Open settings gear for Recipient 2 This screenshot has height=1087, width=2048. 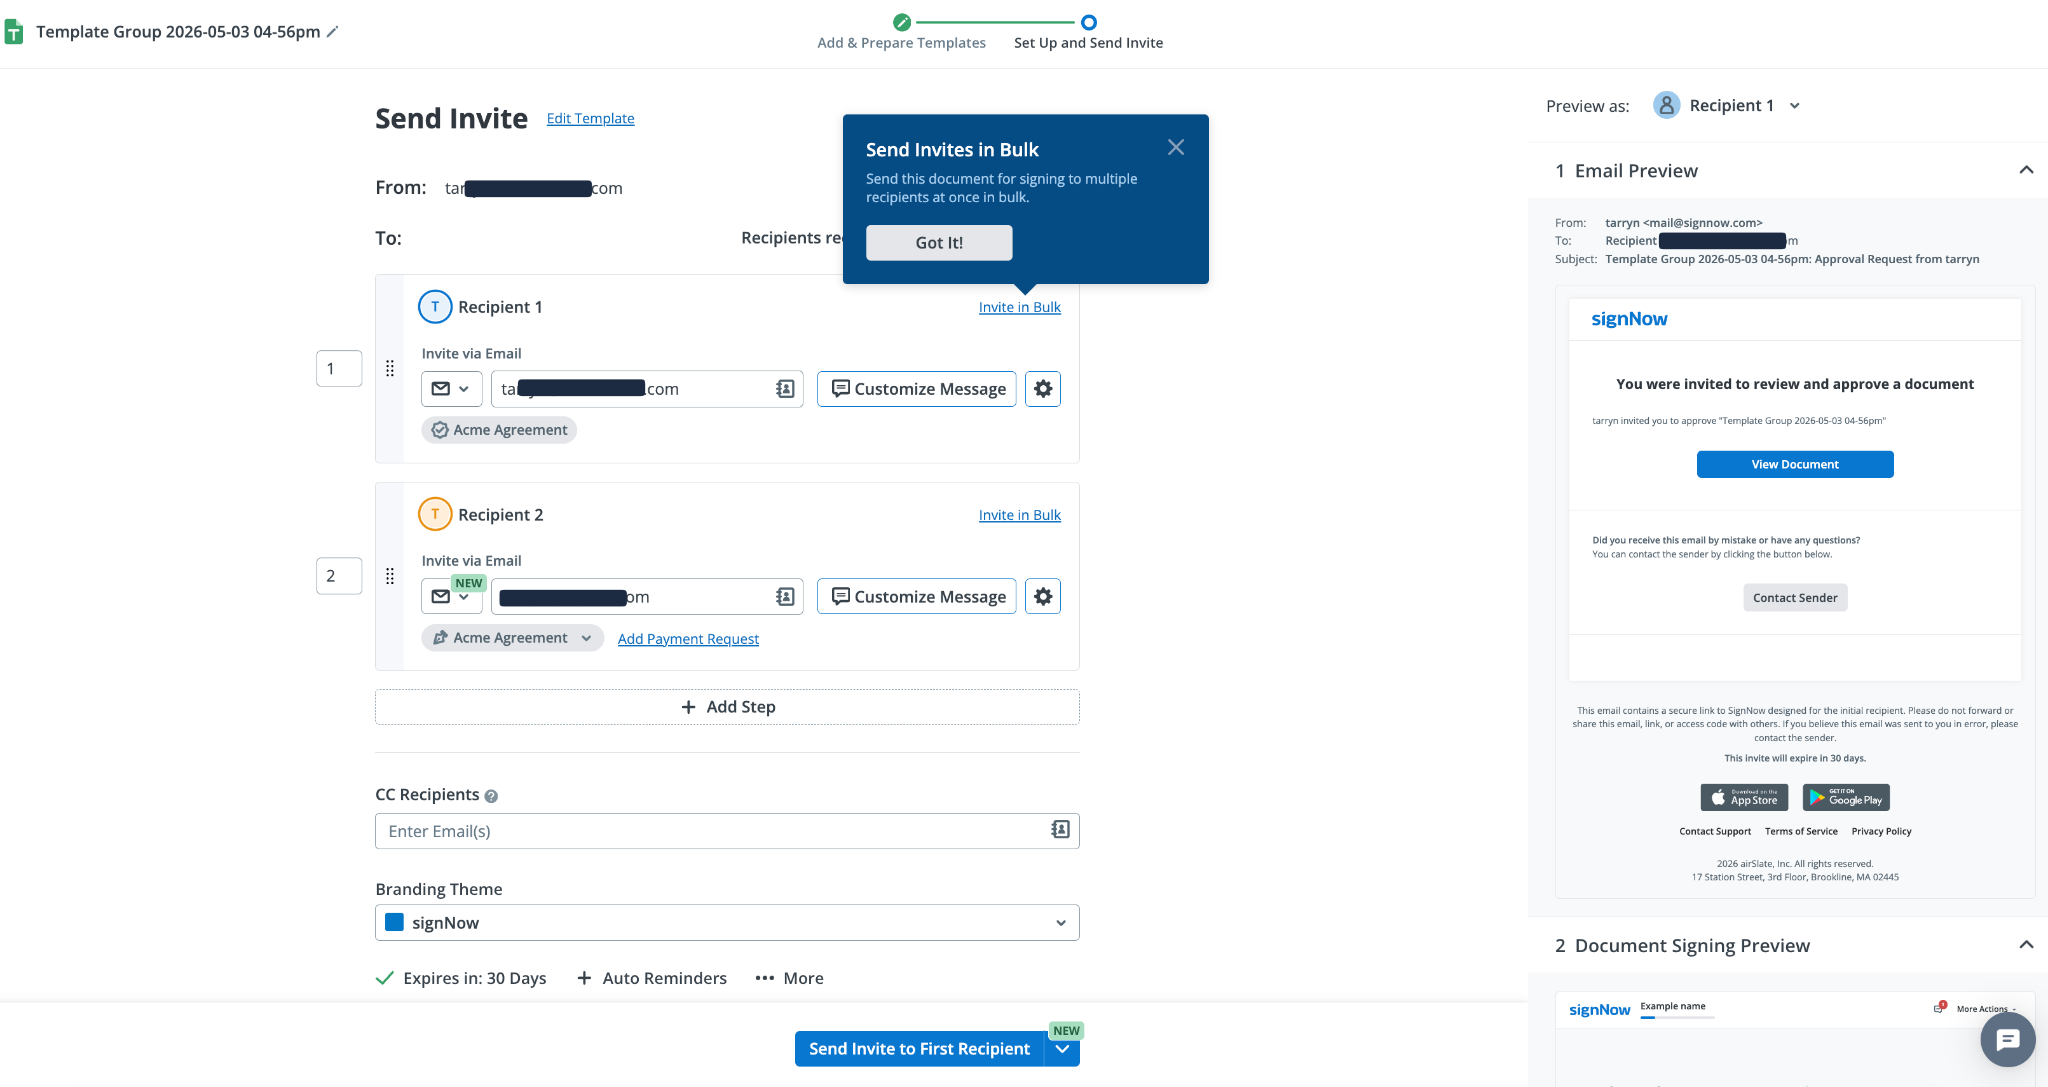point(1043,597)
